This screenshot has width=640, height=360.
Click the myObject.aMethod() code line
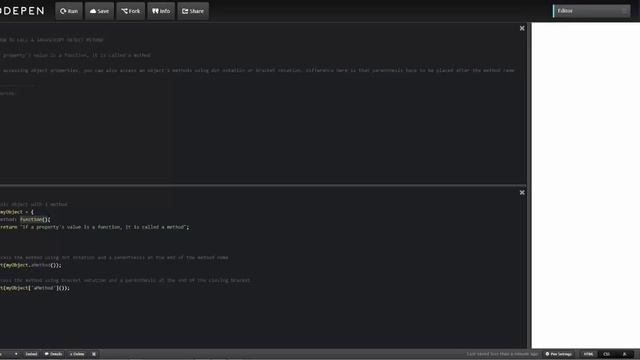[31, 265]
